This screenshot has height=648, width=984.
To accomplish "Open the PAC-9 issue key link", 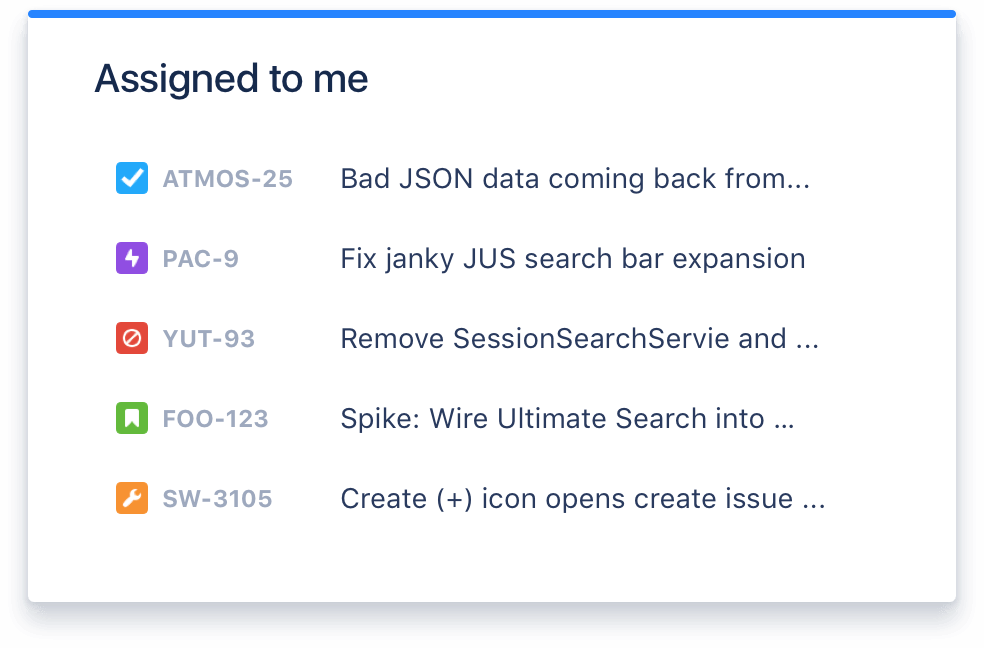I will 200,258.
